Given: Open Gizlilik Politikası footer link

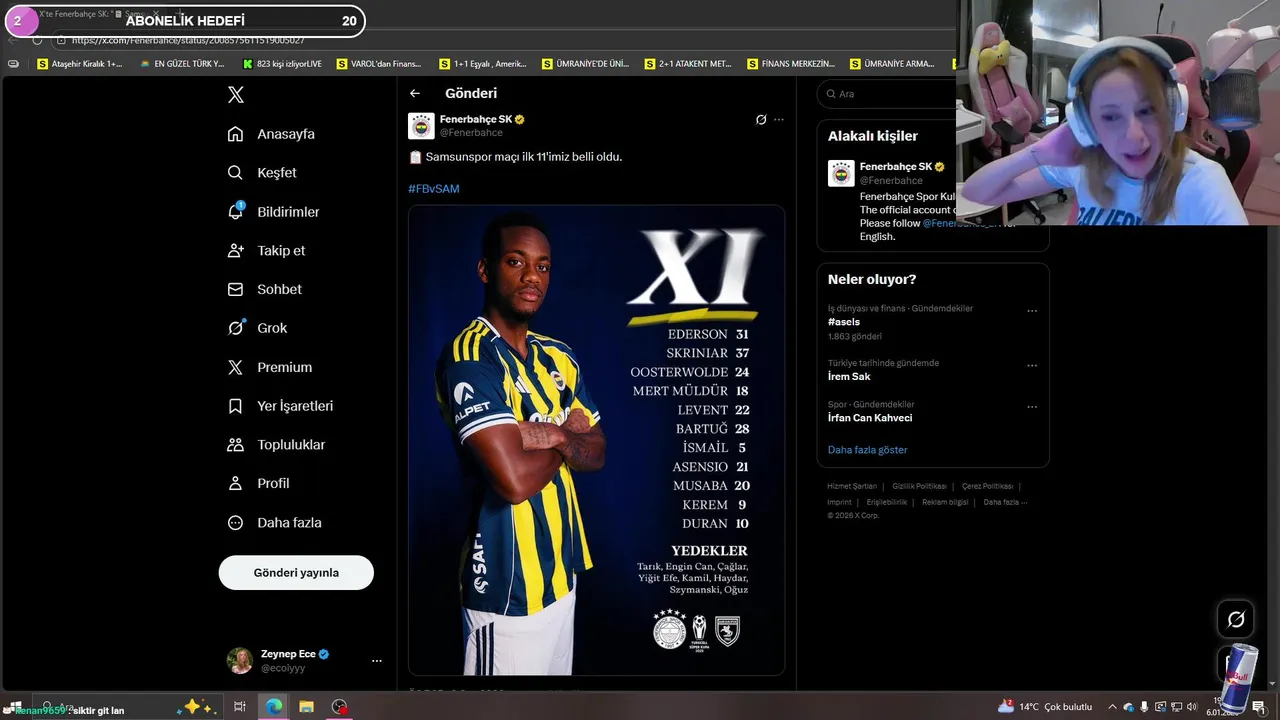Looking at the screenshot, I should 919,486.
